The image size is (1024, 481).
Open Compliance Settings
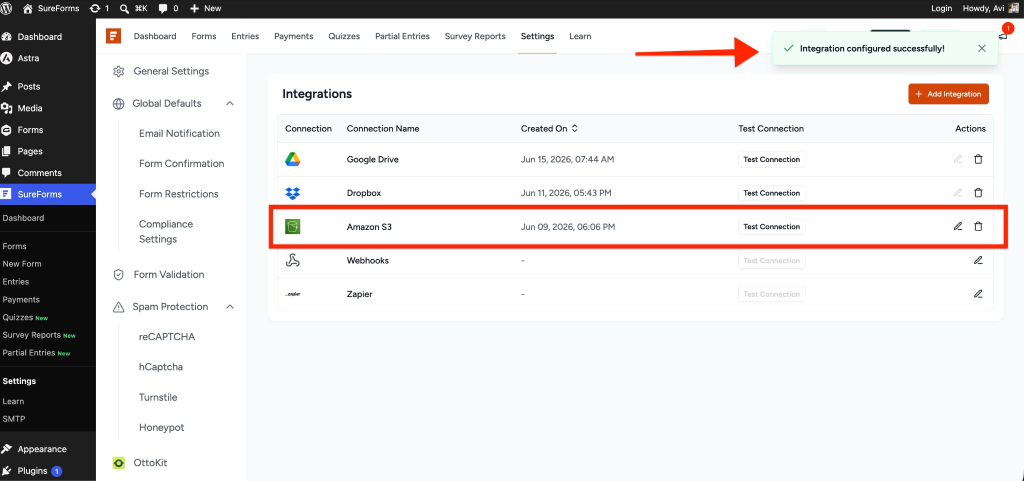166,232
